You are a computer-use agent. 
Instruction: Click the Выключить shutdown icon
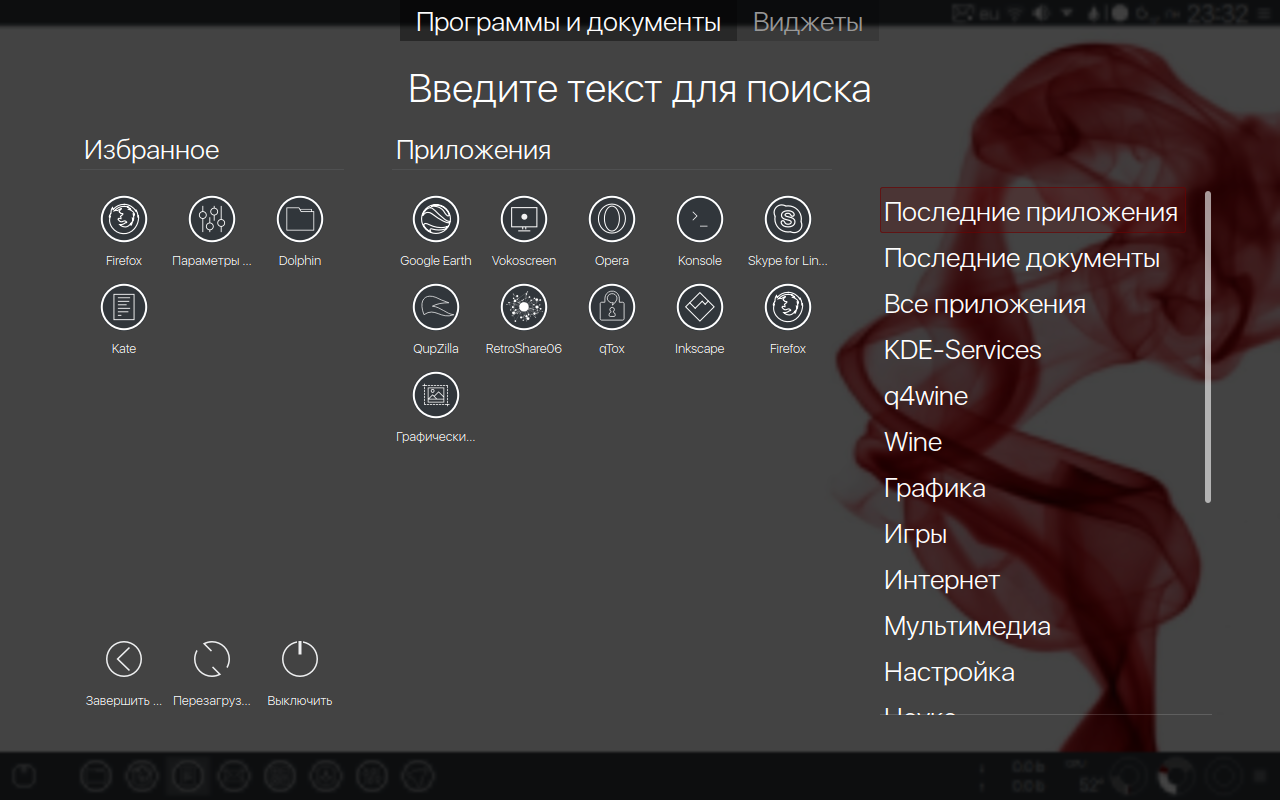[x=300, y=659]
